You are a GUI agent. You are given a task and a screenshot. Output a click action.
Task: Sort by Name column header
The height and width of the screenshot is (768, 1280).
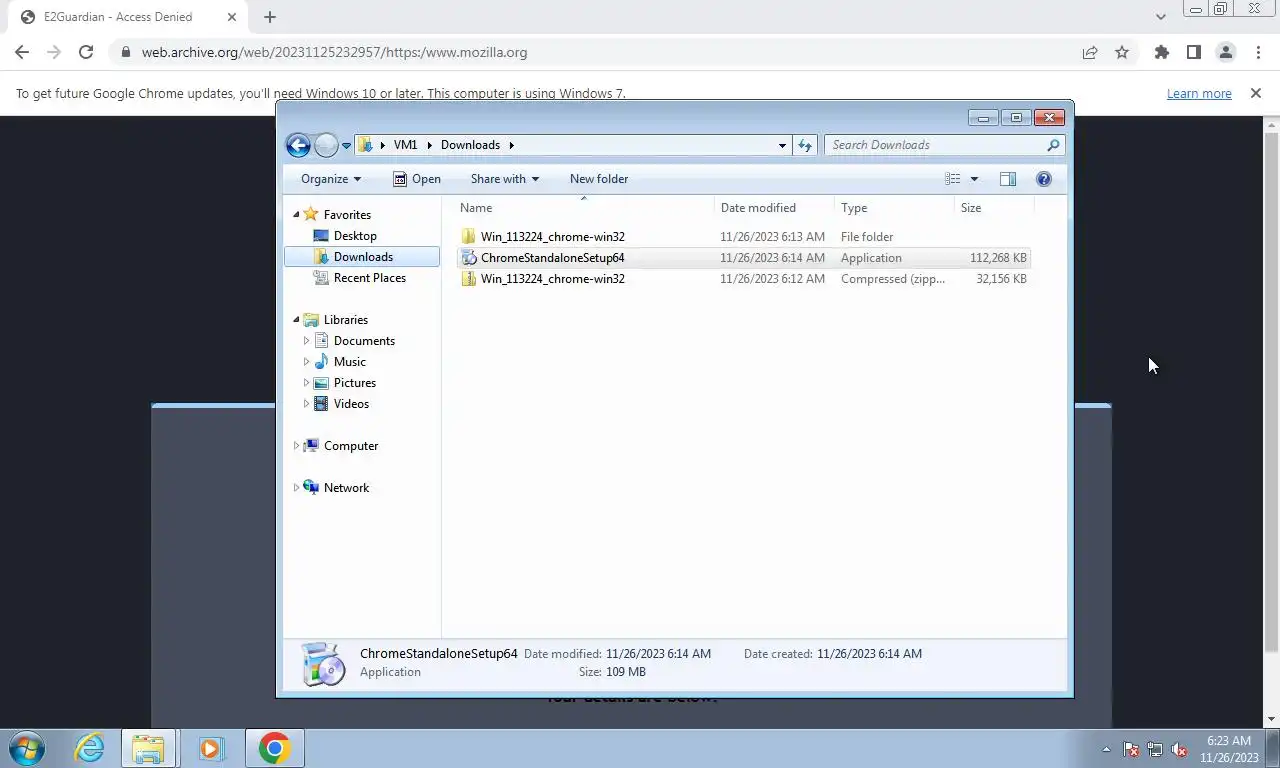pos(584,208)
